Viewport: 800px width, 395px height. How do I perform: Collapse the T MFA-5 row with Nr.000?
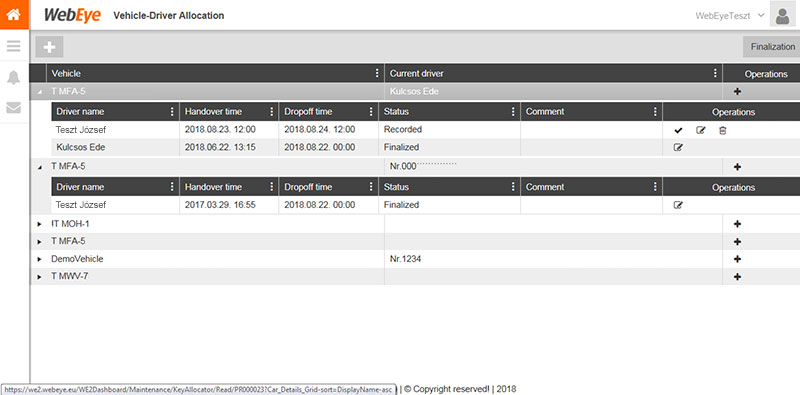click(x=40, y=167)
